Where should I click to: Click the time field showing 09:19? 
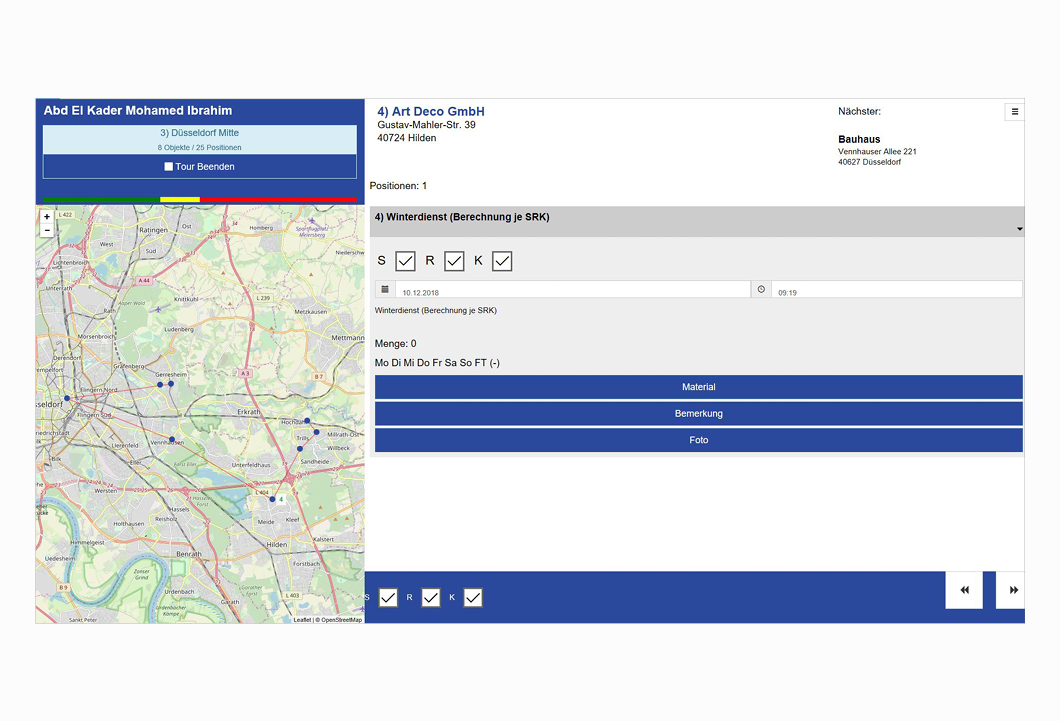pyautogui.click(x=896, y=289)
